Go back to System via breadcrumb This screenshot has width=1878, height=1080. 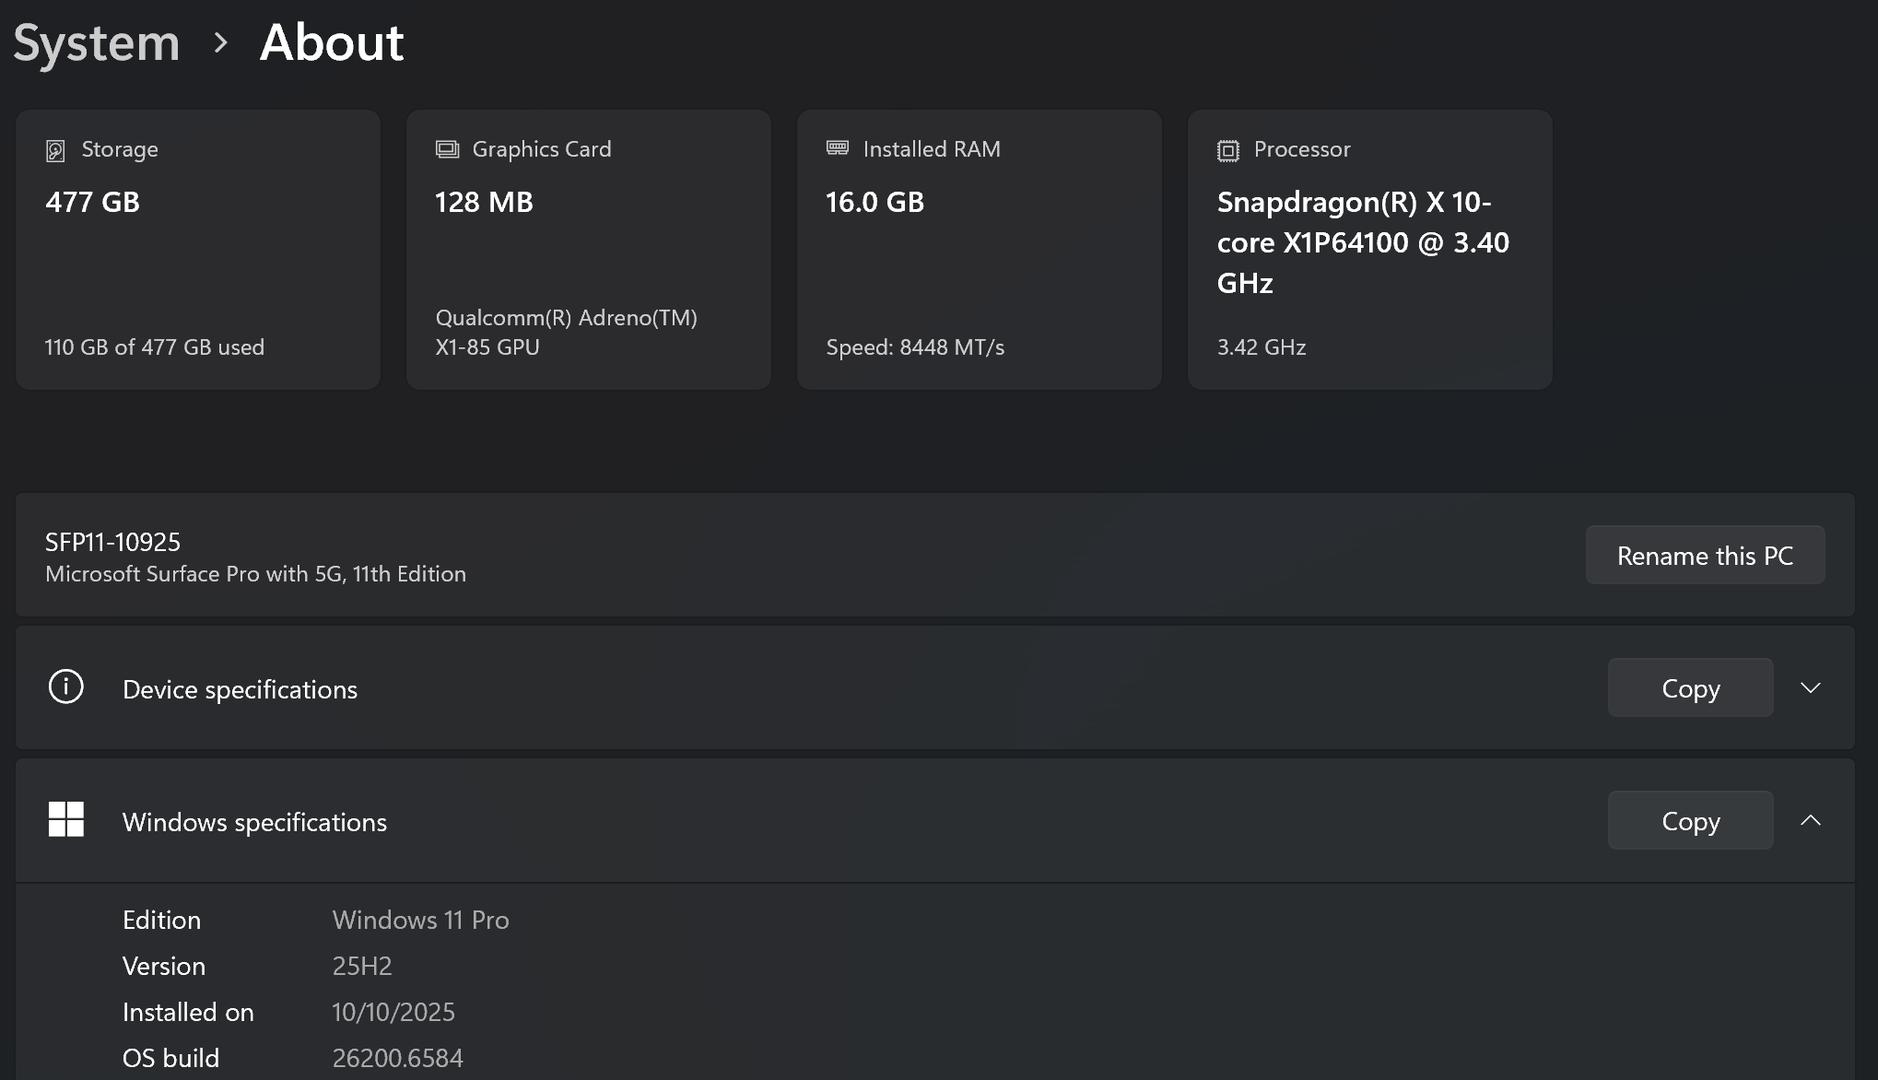click(x=96, y=43)
